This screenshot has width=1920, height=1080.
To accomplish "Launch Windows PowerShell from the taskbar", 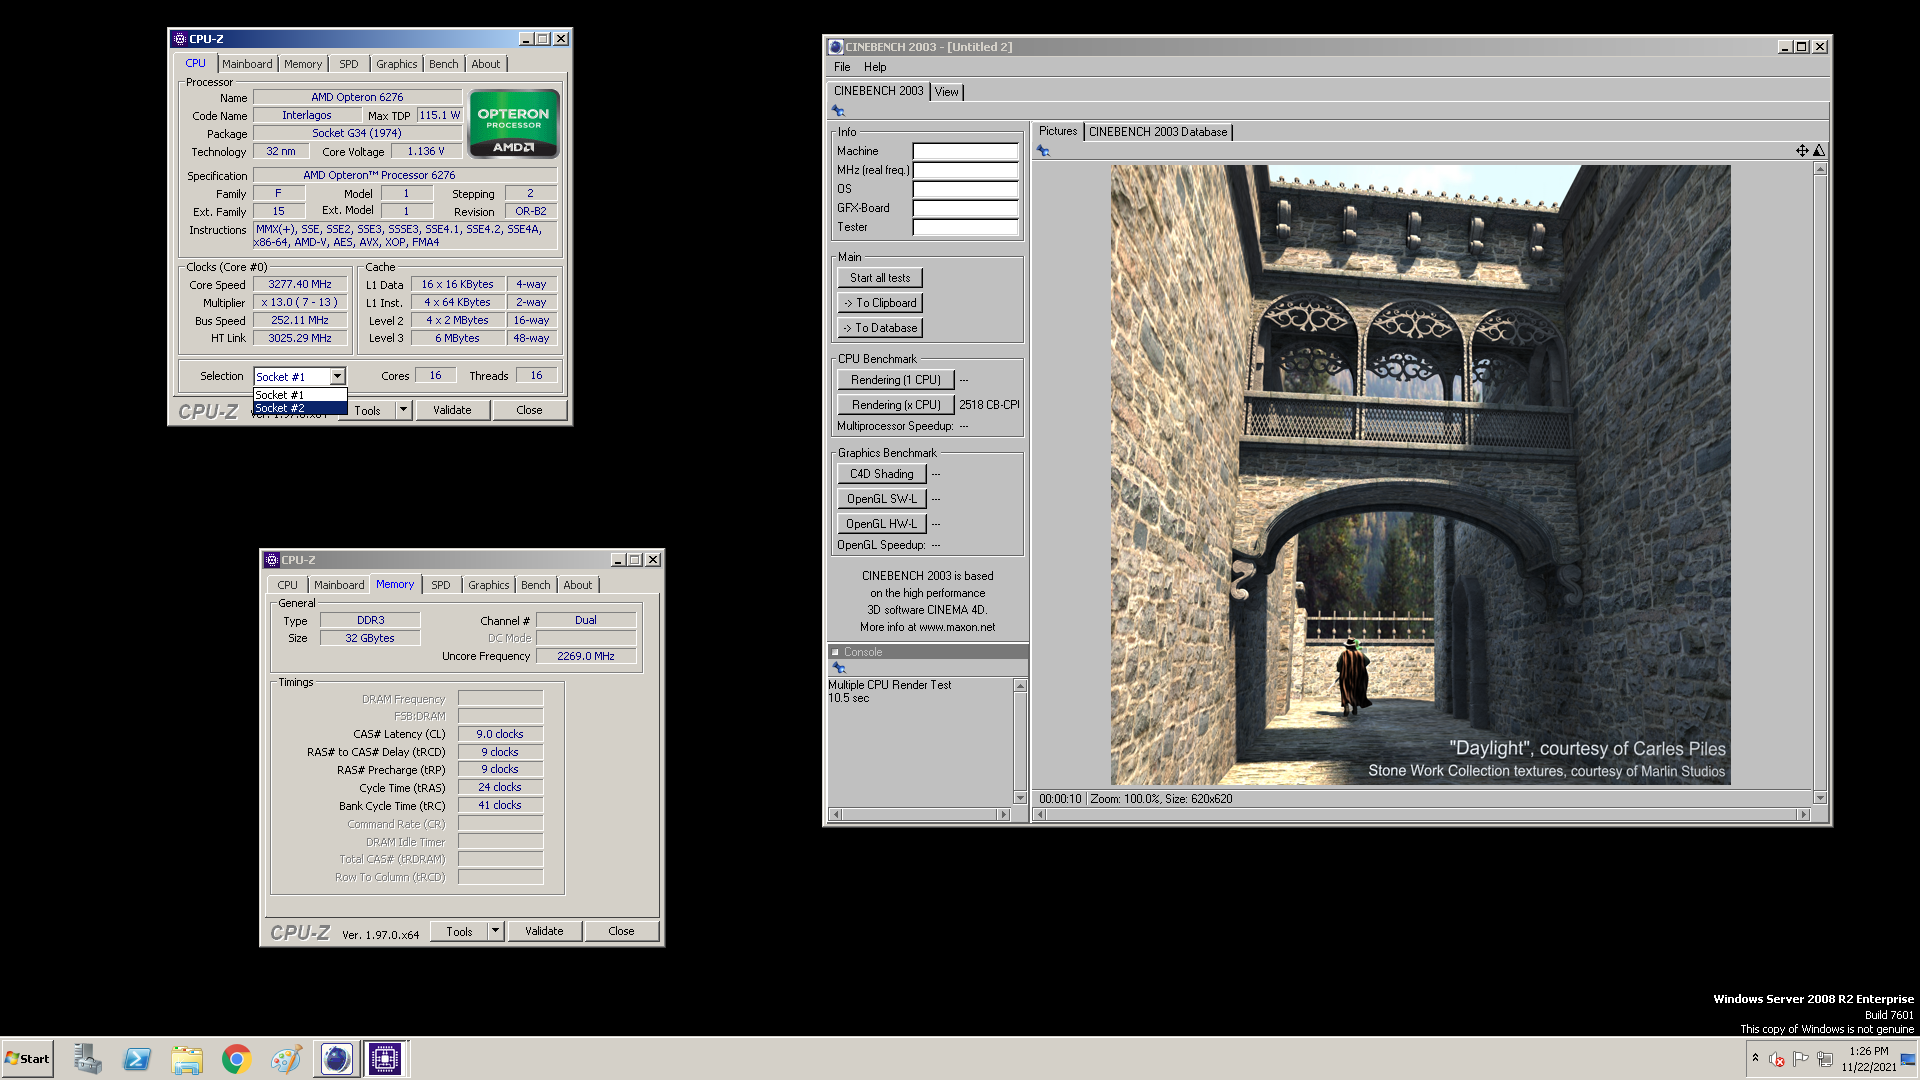I will [137, 1059].
